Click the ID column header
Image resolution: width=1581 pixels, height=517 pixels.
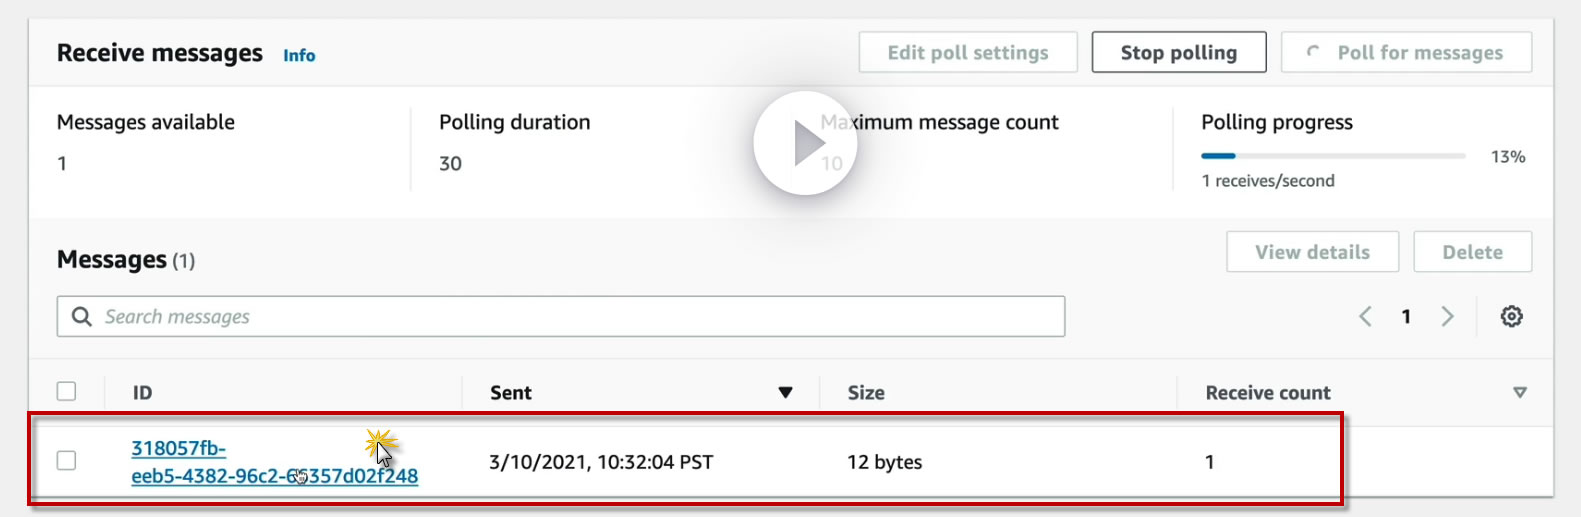[x=143, y=393]
